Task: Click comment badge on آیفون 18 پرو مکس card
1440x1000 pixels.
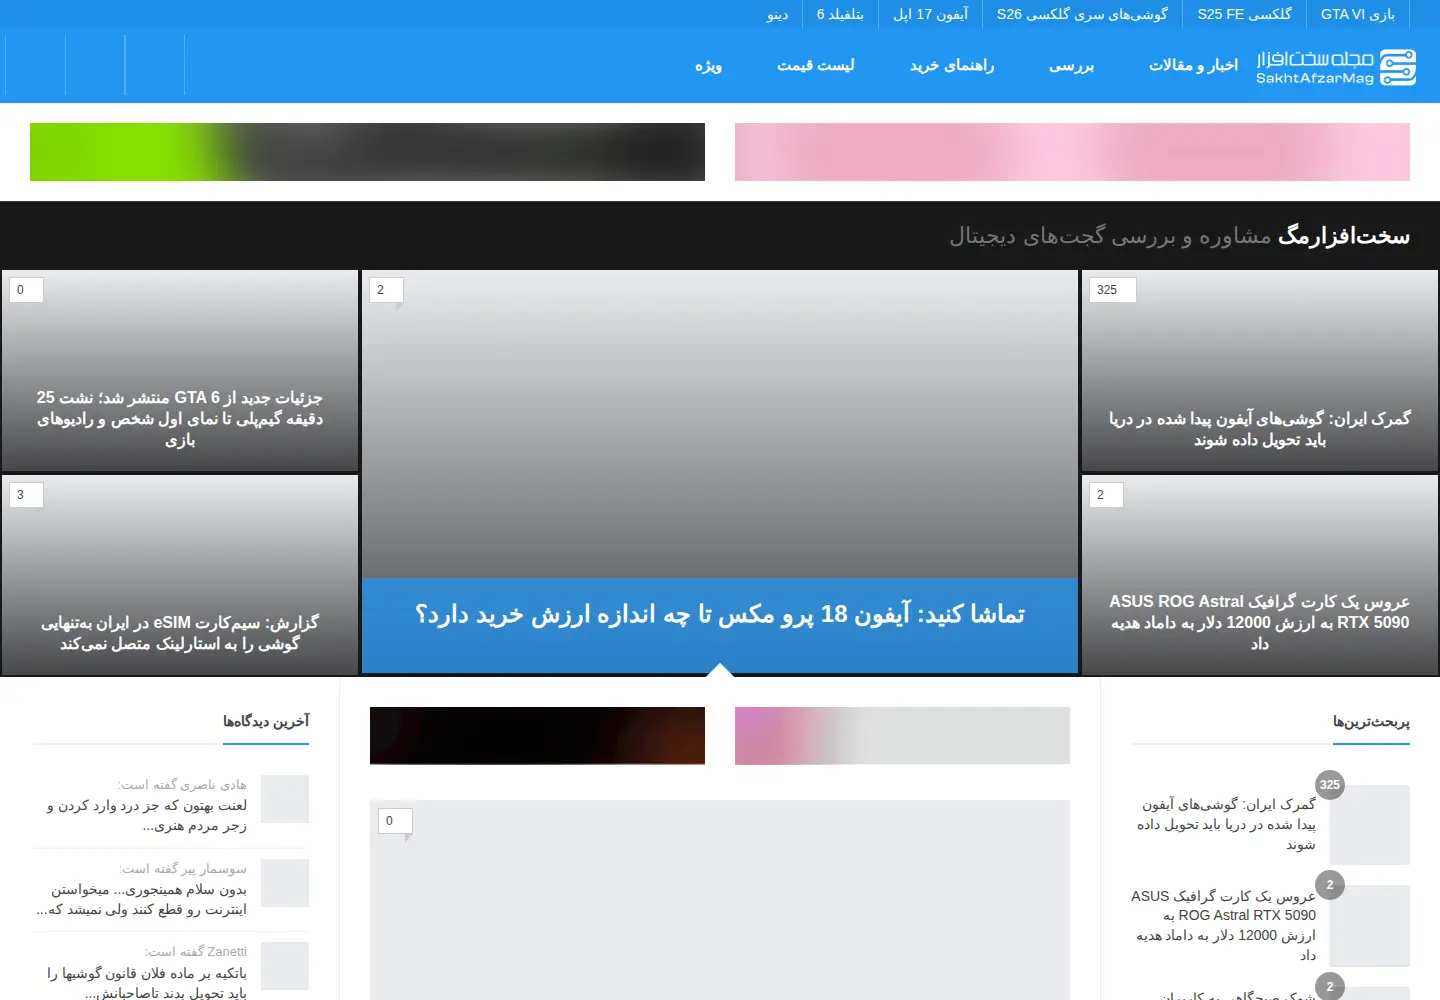Action: [386, 290]
